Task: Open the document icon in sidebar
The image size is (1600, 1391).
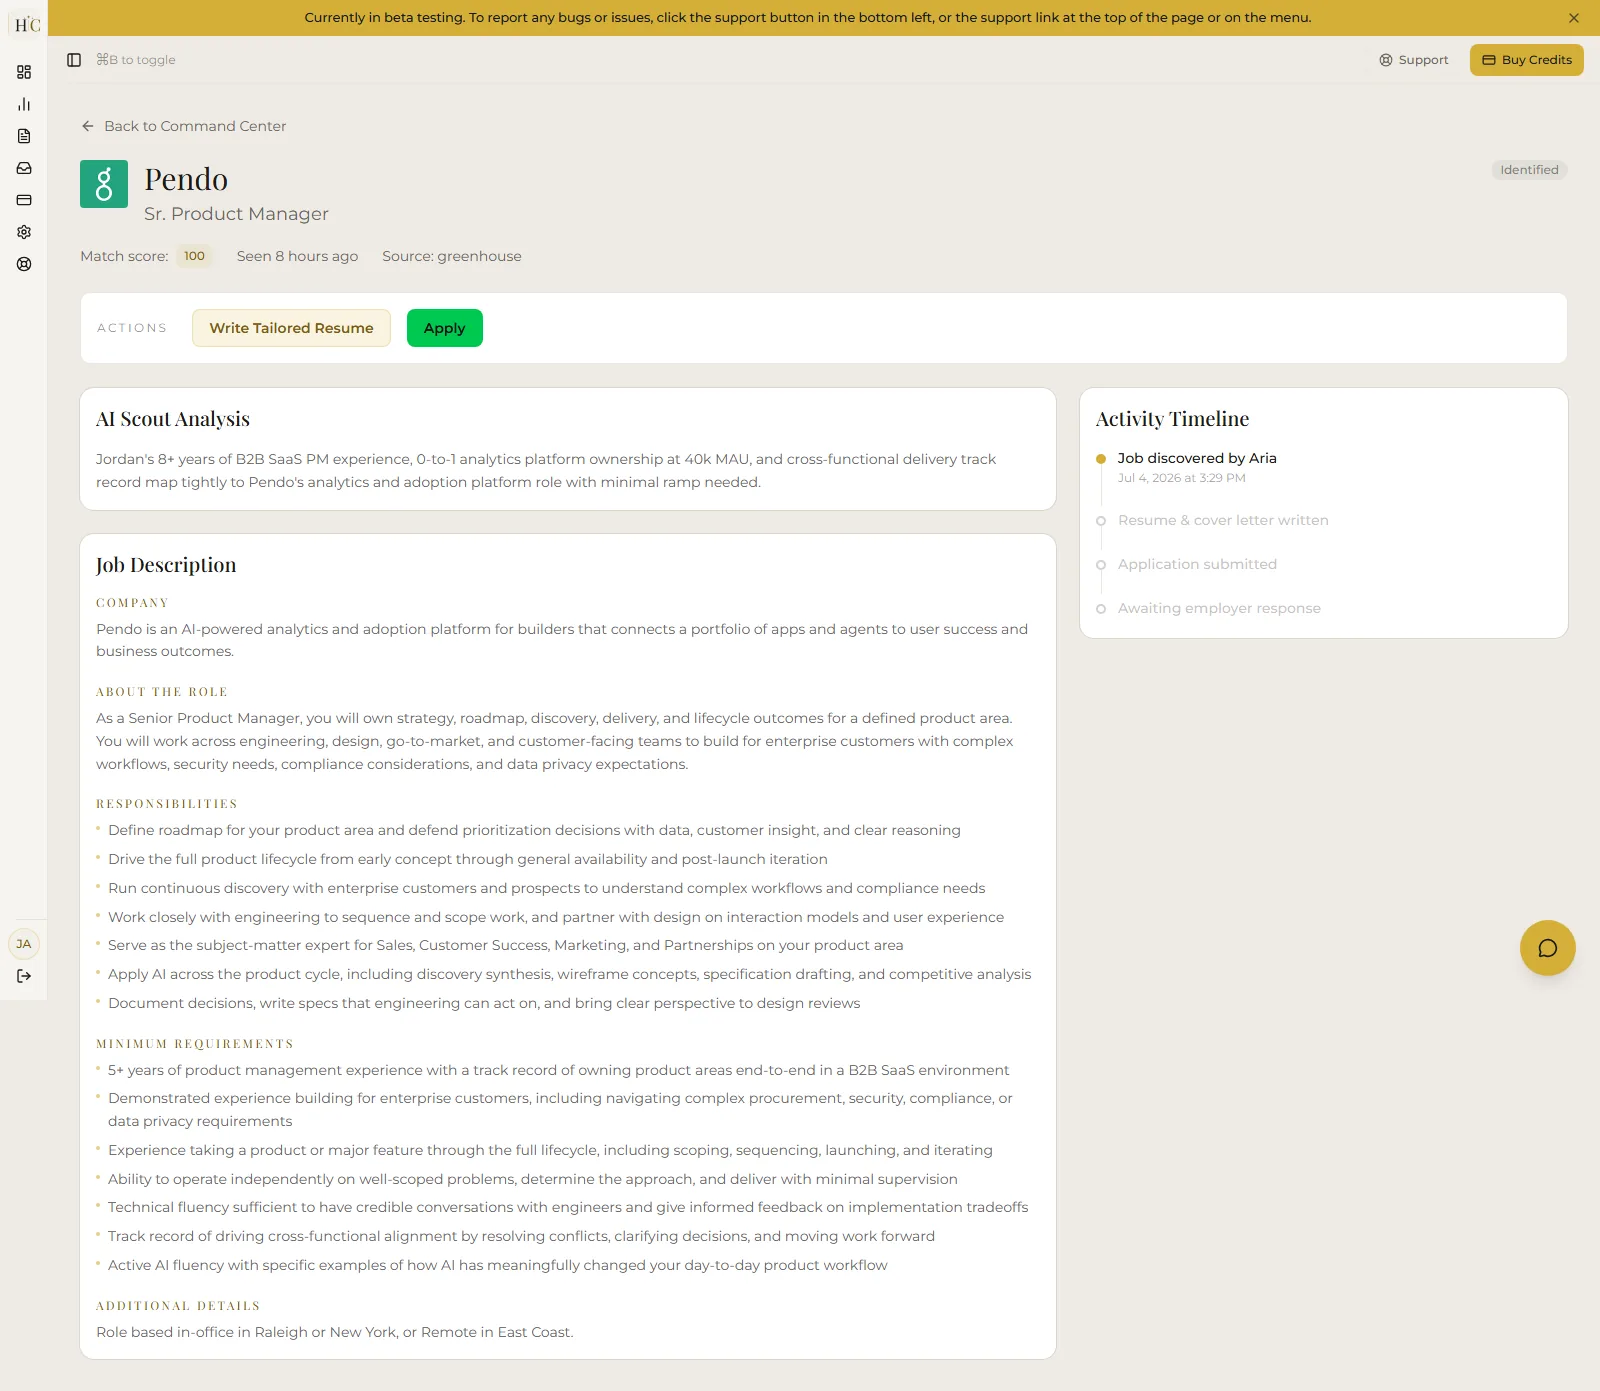Action: [24, 136]
